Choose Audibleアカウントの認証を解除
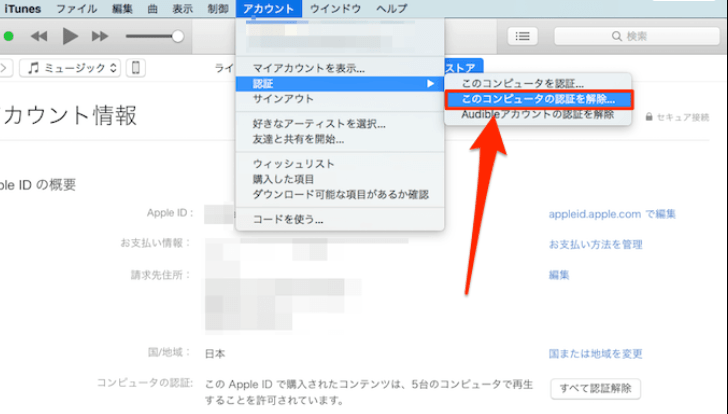 coord(538,115)
